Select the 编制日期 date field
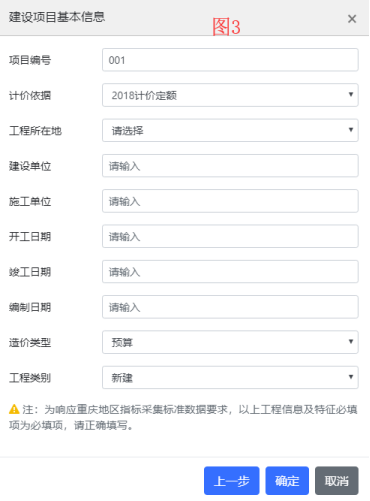Image resolution: width=370 pixels, height=501 pixels. [x=230, y=307]
